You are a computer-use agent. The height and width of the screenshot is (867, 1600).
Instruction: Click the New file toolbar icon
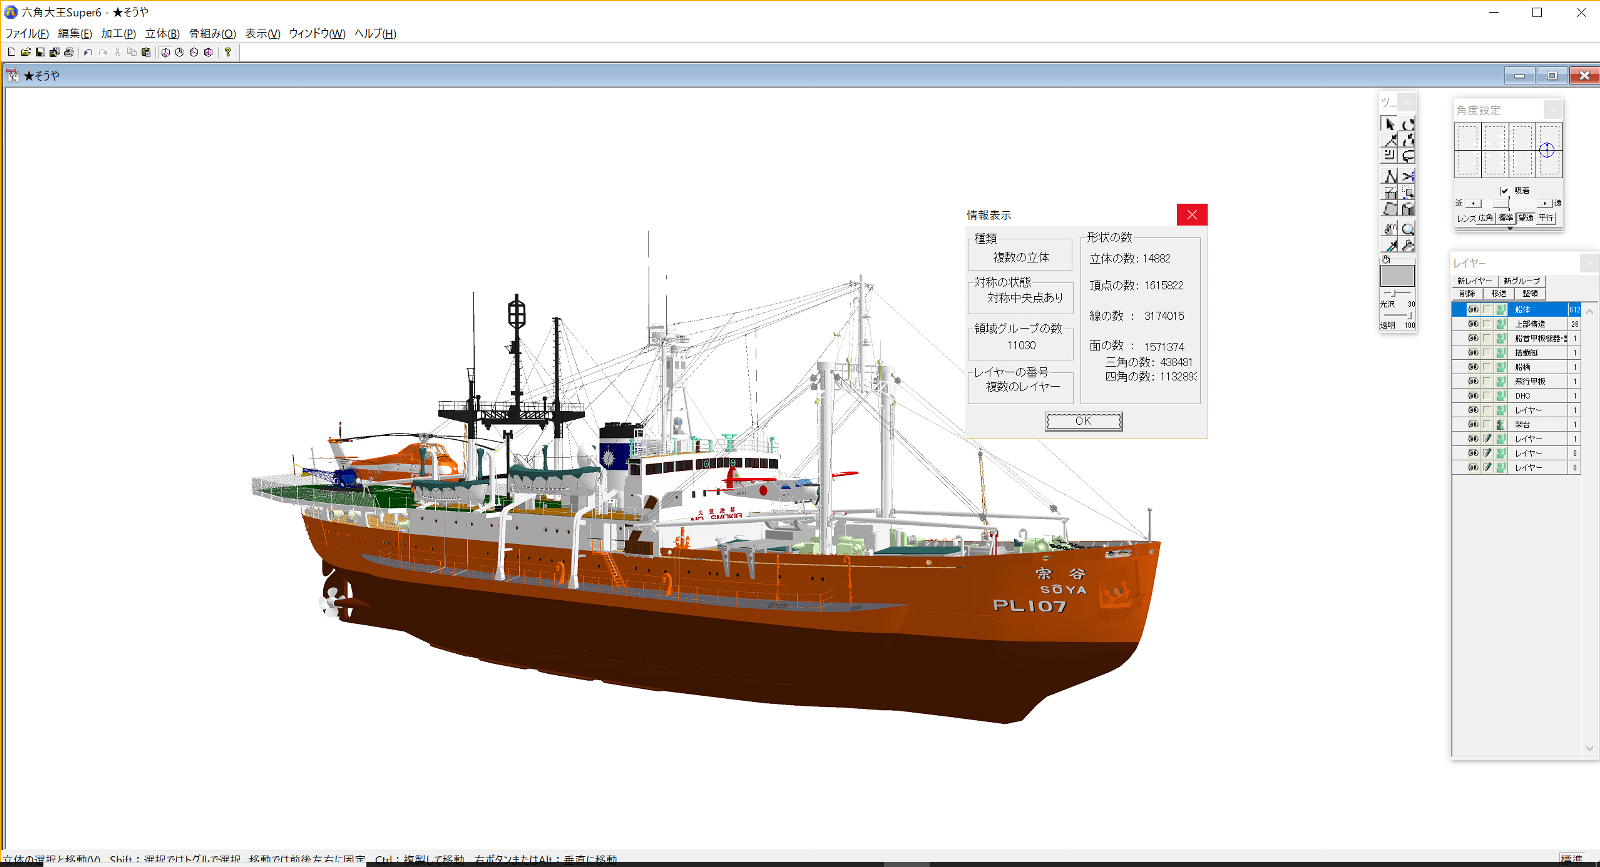pyautogui.click(x=11, y=52)
